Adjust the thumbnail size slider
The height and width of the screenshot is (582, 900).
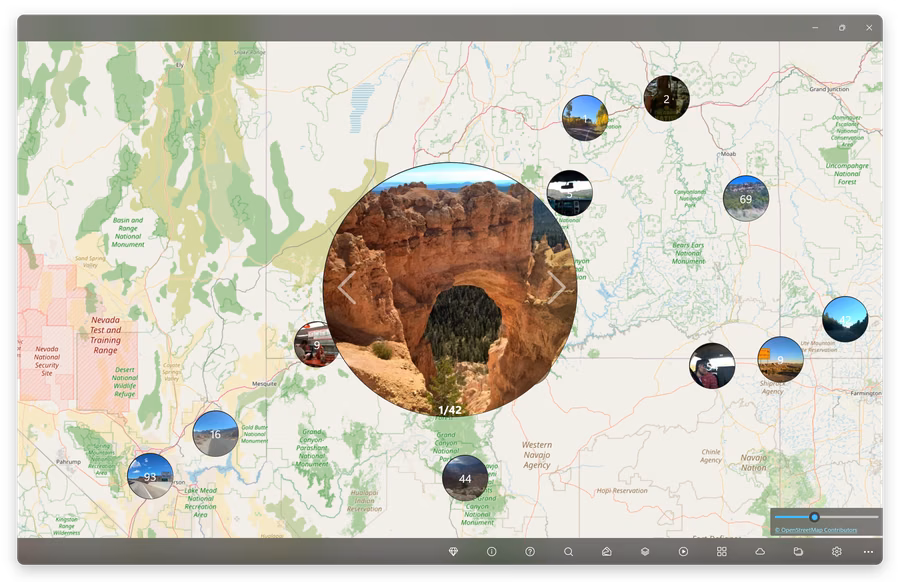[826, 517]
